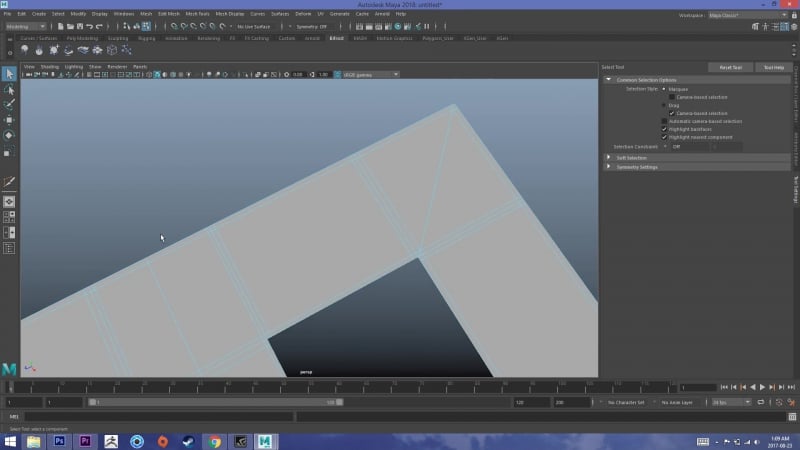800x450 pixels.
Task: Click the MEL command input field
Action: click(x=159, y=417)
